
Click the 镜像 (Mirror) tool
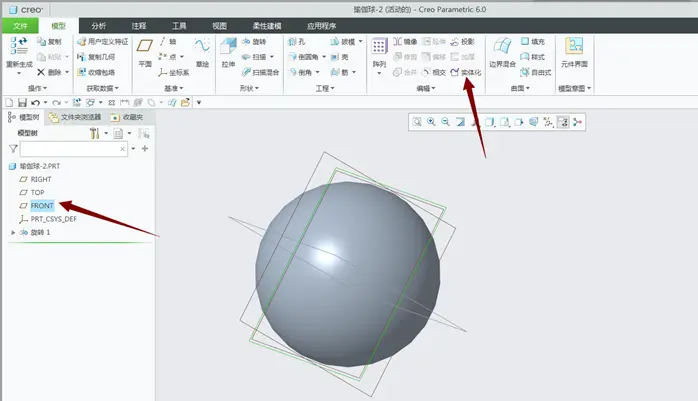pyautogui.click(x=405, y=41)
